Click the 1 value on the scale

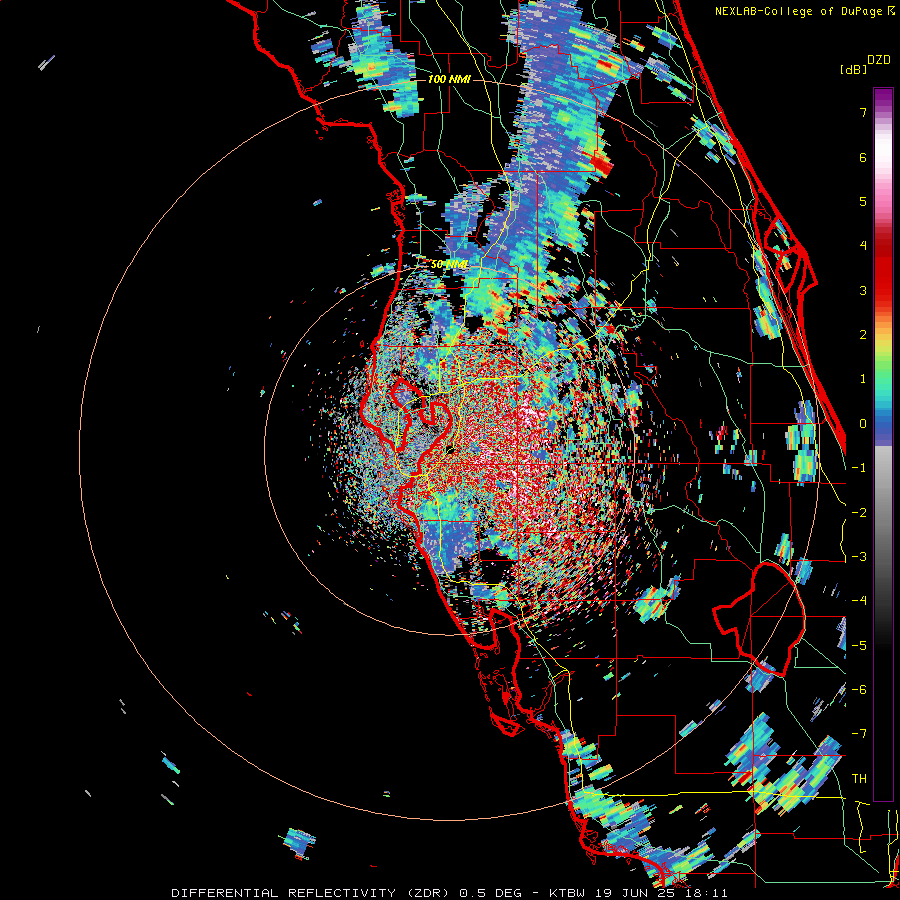coord(863,379)
